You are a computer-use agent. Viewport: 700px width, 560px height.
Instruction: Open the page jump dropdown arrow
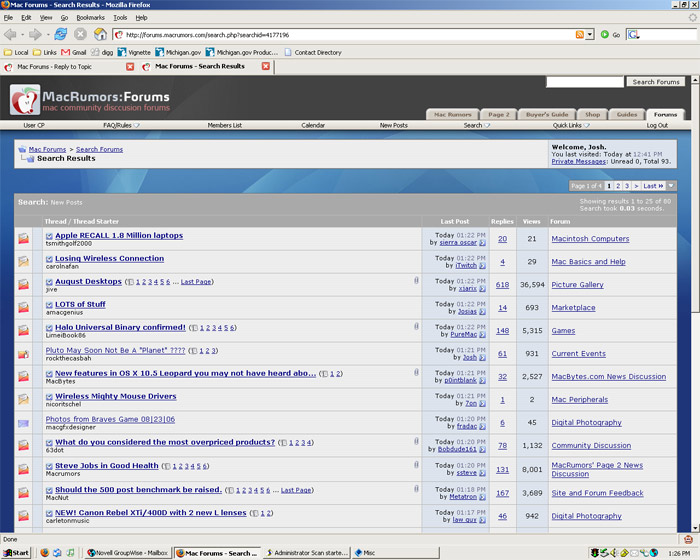(671, 186)
